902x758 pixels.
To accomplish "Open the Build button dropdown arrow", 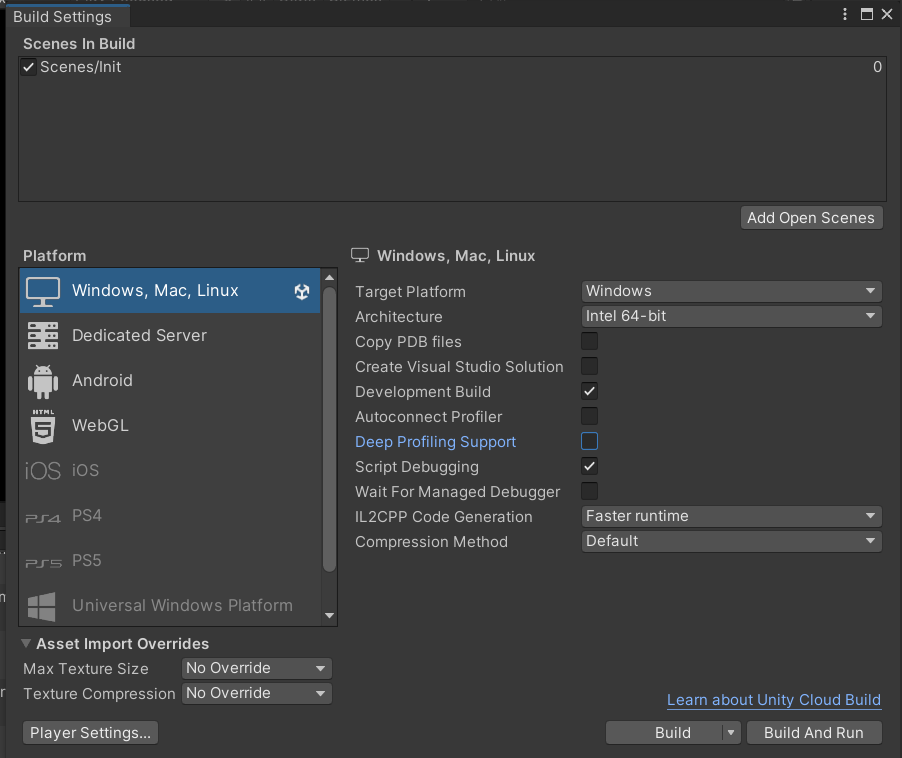I will coord(731,733).
